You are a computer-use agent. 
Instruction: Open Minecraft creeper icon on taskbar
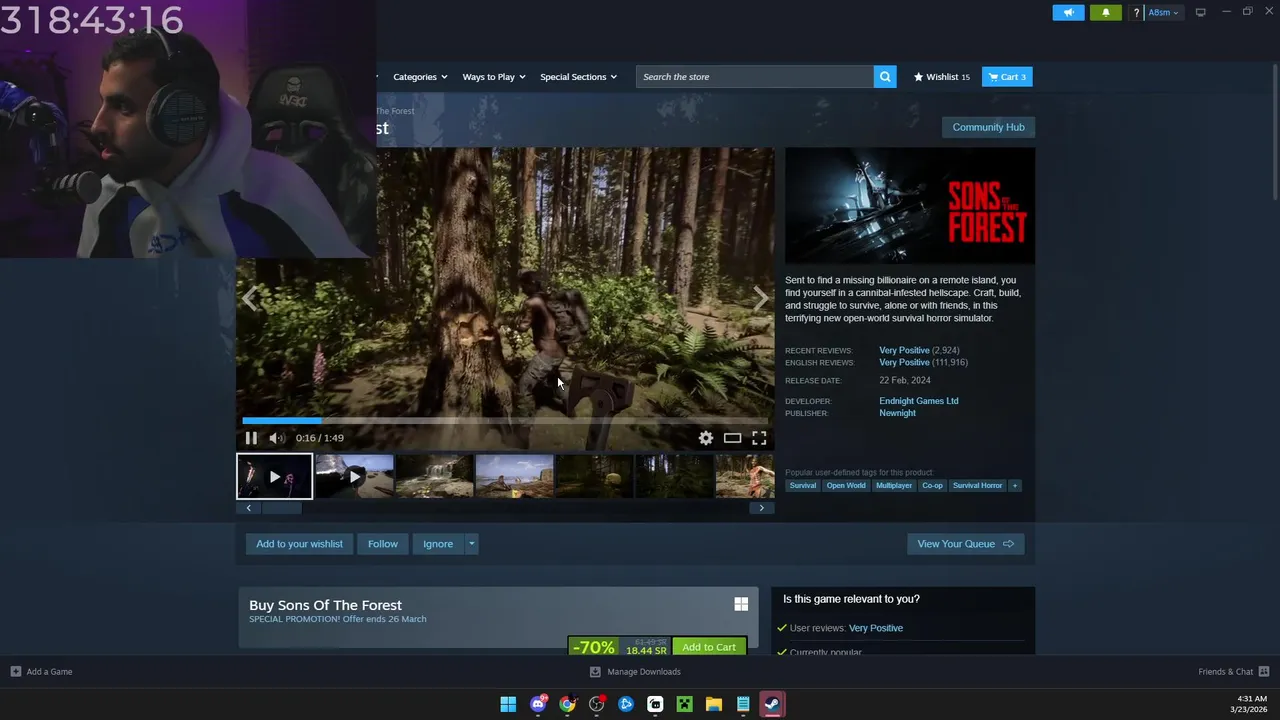point(684,705)
